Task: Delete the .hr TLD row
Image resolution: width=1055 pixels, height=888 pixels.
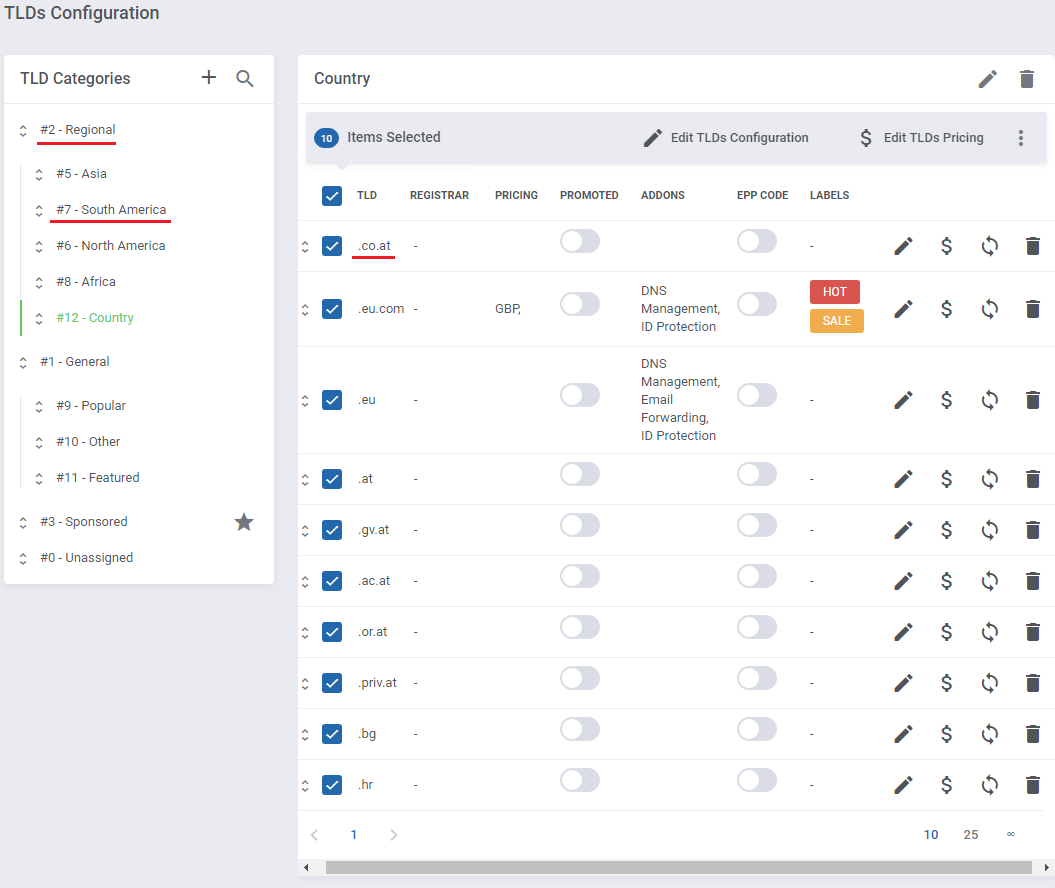Action: point(1033,785)
